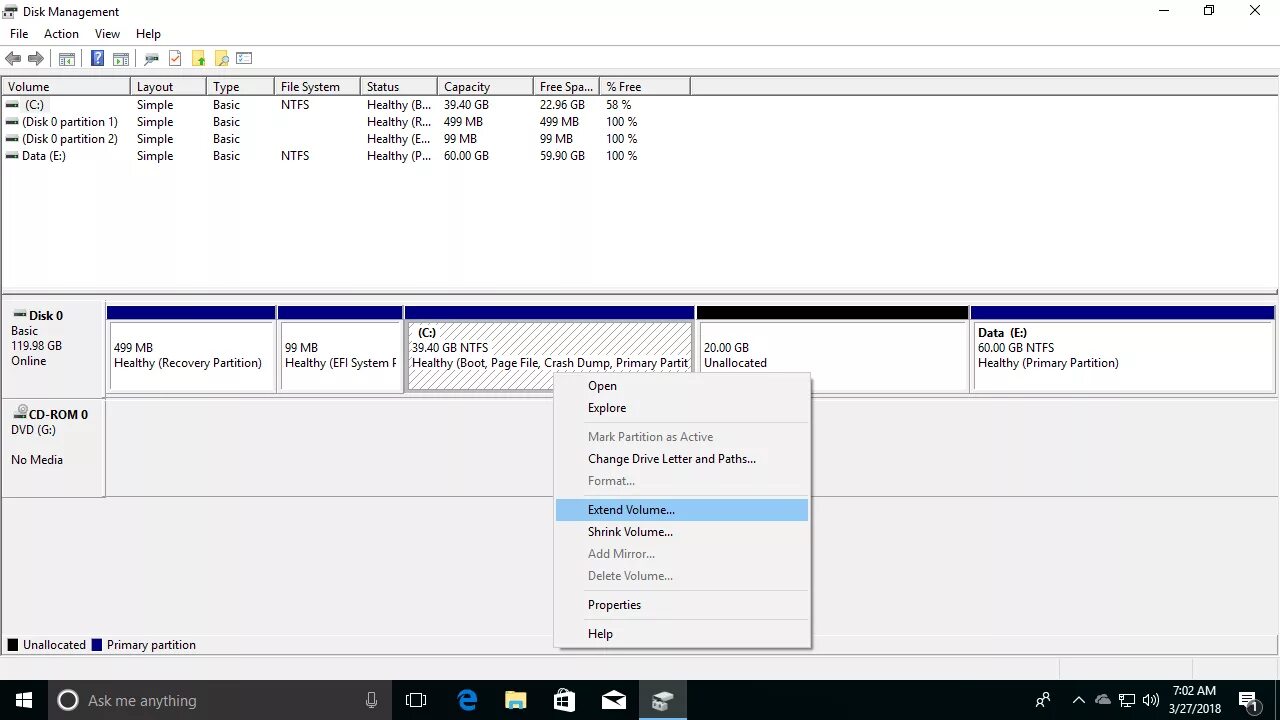Choose Shrink Volume... from the context menu
Image resolution: width=1280 pixels, height=720 pixels.
pos(682,532)
